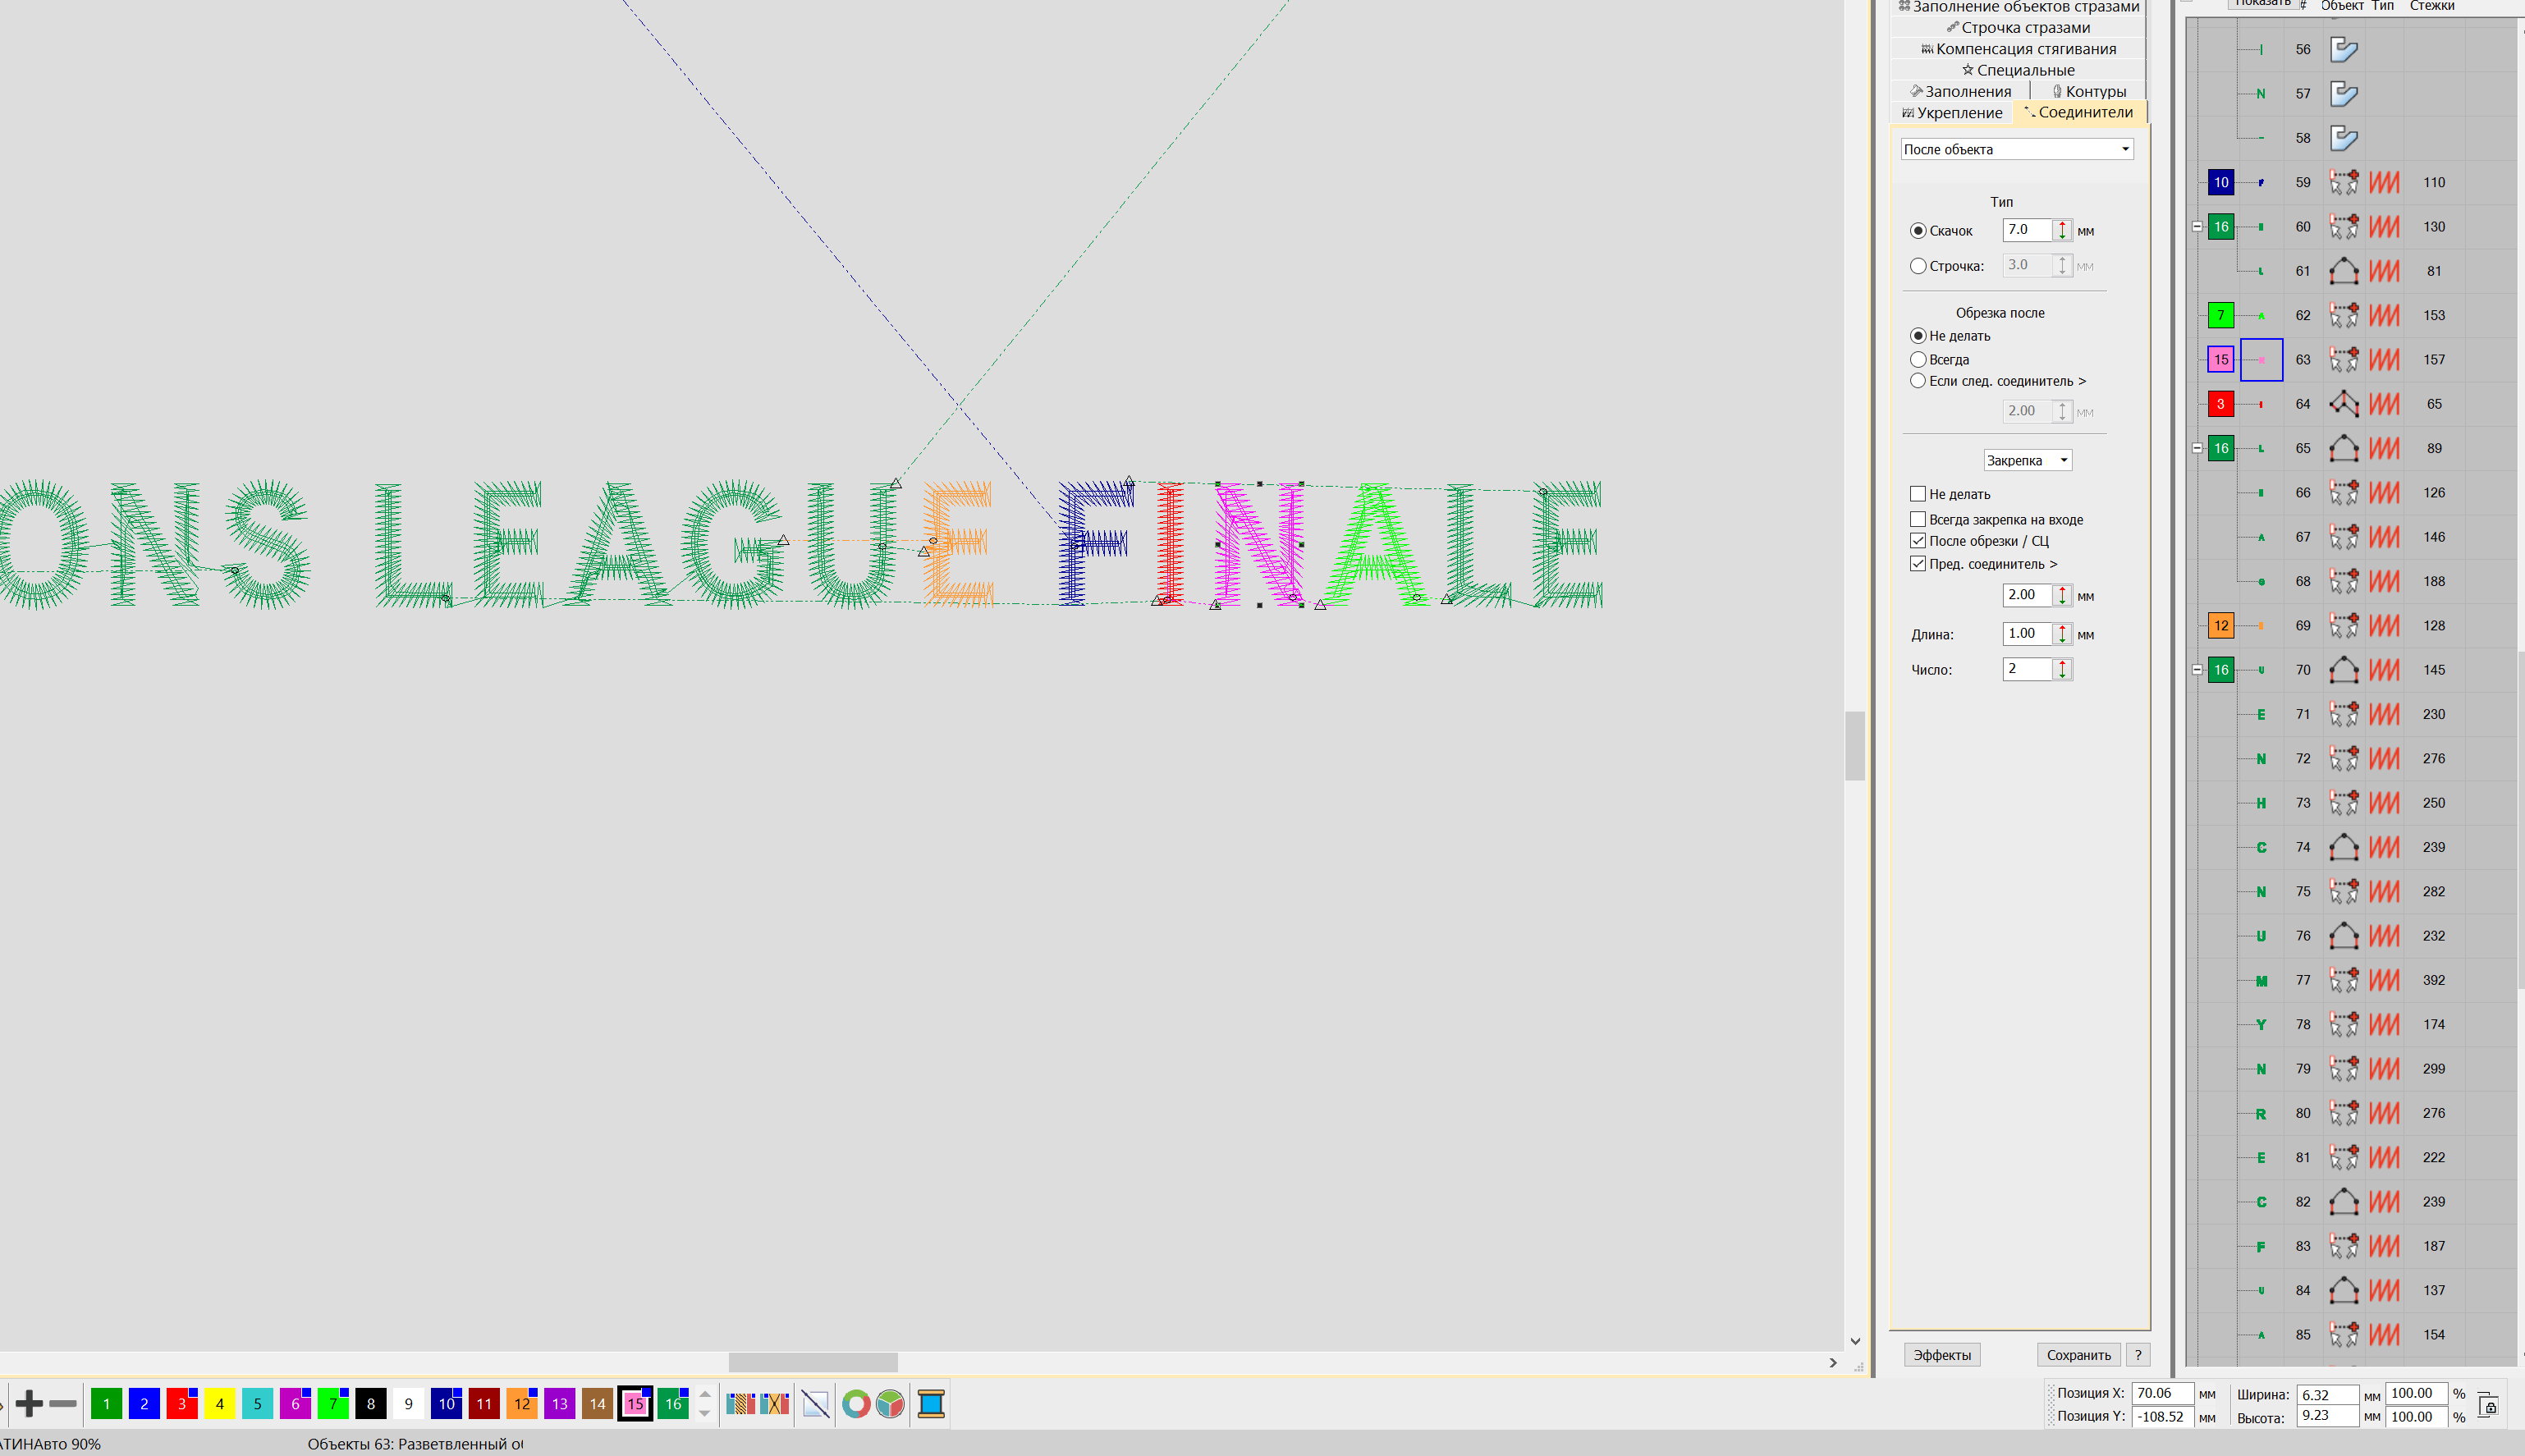Viewport: 2525px width, 1456px height.
Task: Click the object icon in row 56
Action: pos(2344,49)
